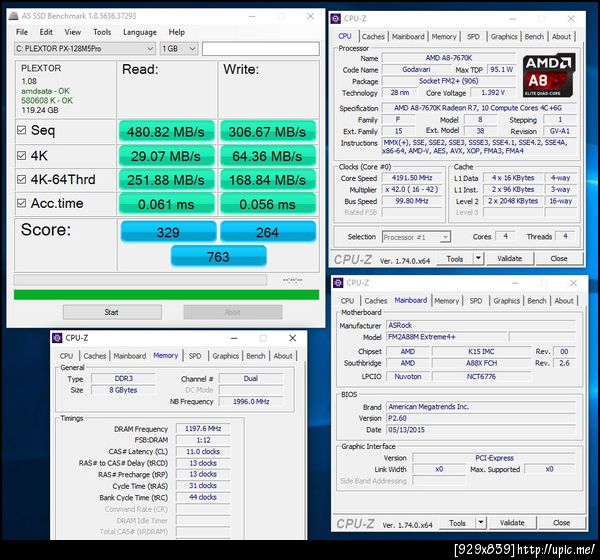Select the CPU tab in the Memory window

pyautogui.click(x=66, y=356)
